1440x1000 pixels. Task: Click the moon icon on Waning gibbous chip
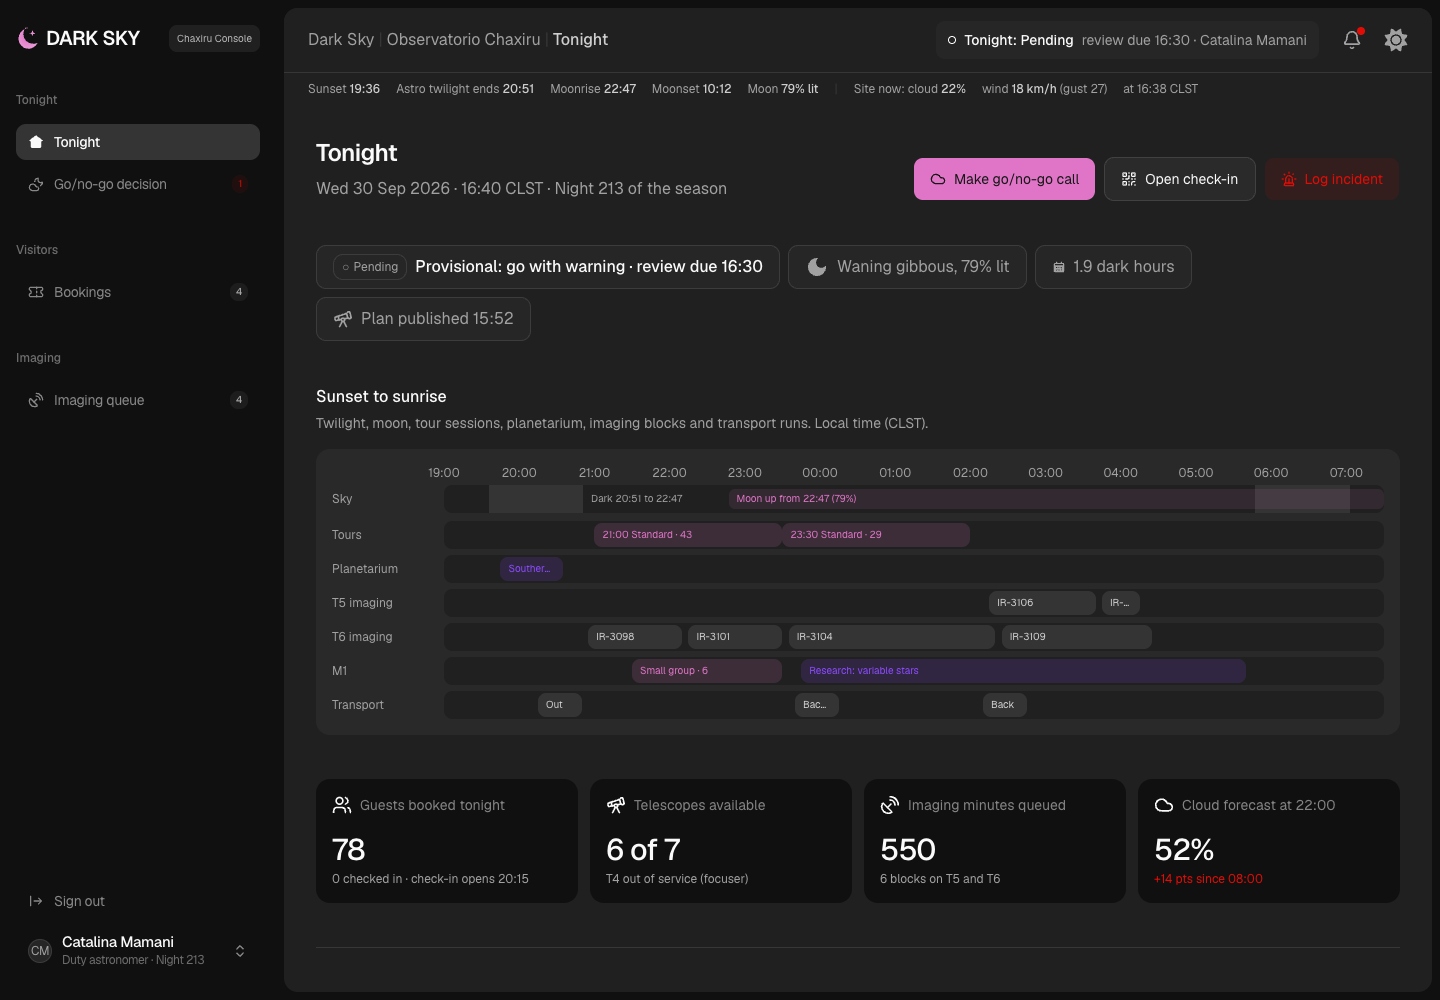click(x=817, y=267)
